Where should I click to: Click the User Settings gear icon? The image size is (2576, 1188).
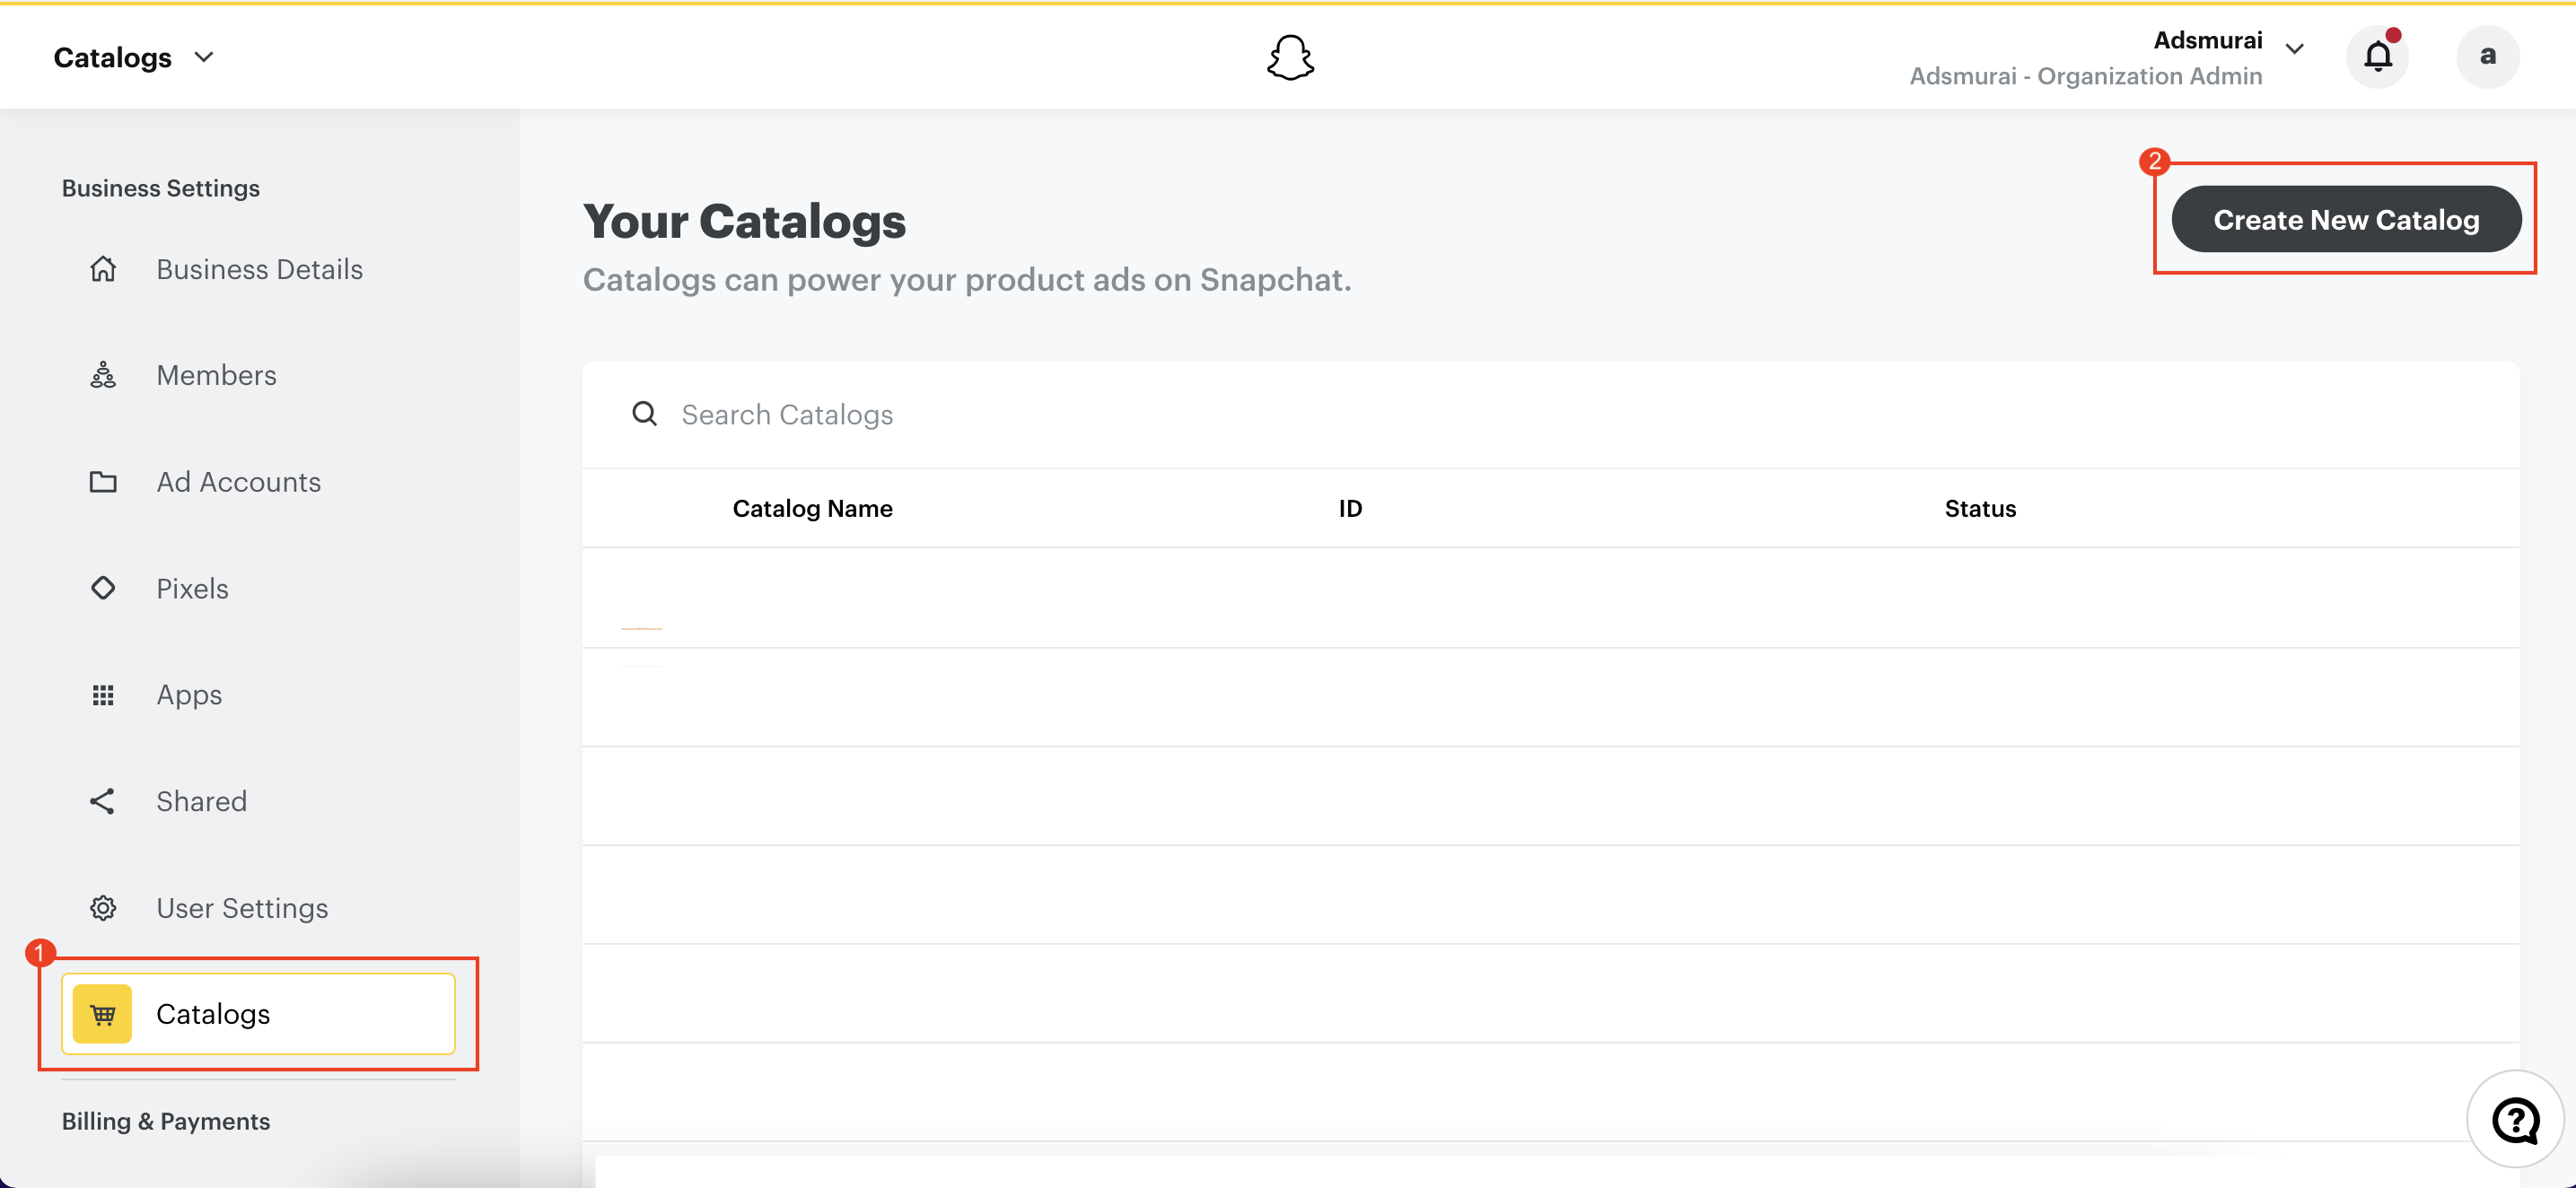(x=103, y=908)
